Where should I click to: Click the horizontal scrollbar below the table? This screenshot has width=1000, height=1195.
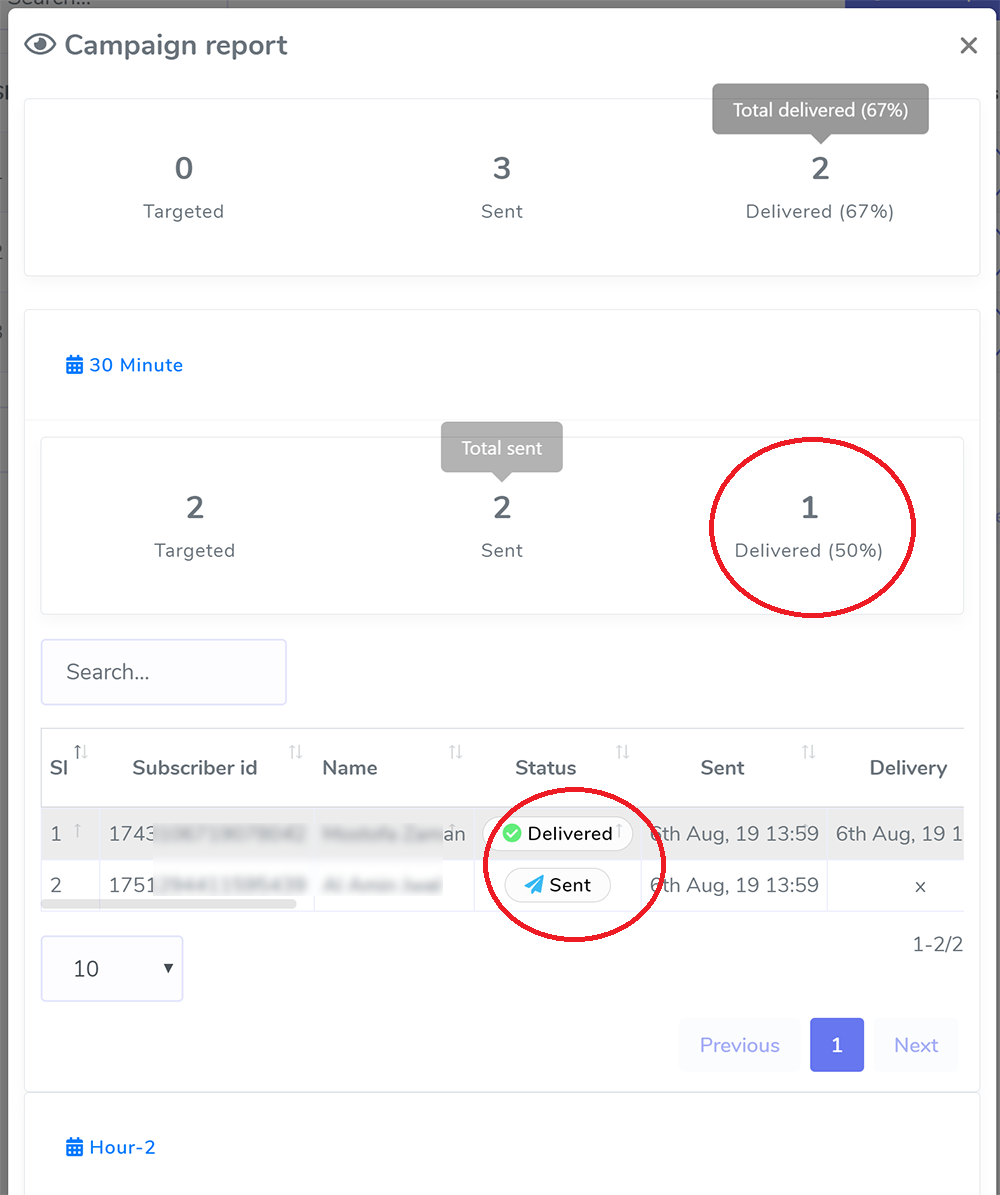coord(170,905)
